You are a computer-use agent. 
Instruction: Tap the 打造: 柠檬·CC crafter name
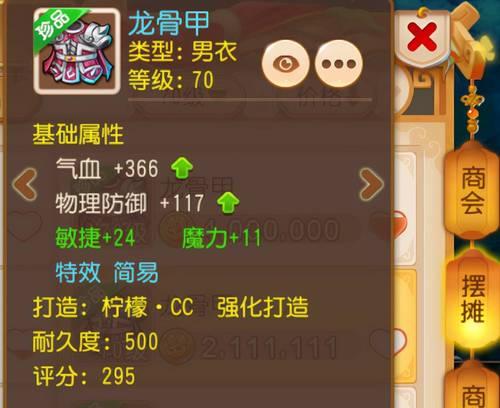[x=113, y=307]
